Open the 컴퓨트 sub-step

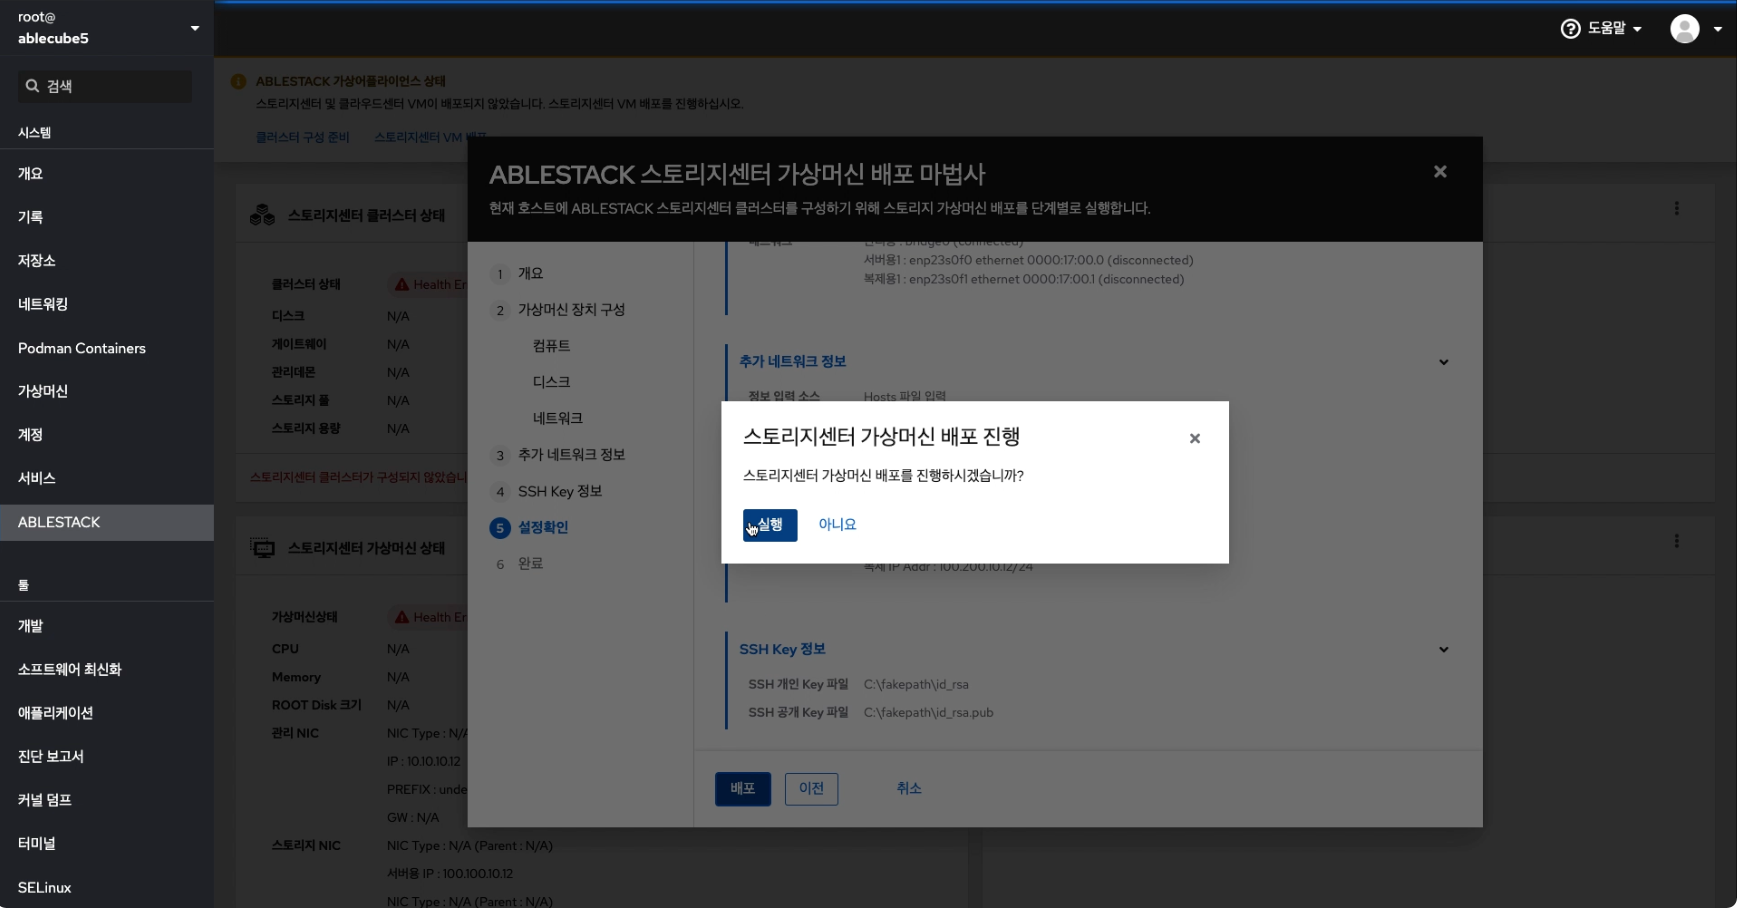[x=551, y=346]
